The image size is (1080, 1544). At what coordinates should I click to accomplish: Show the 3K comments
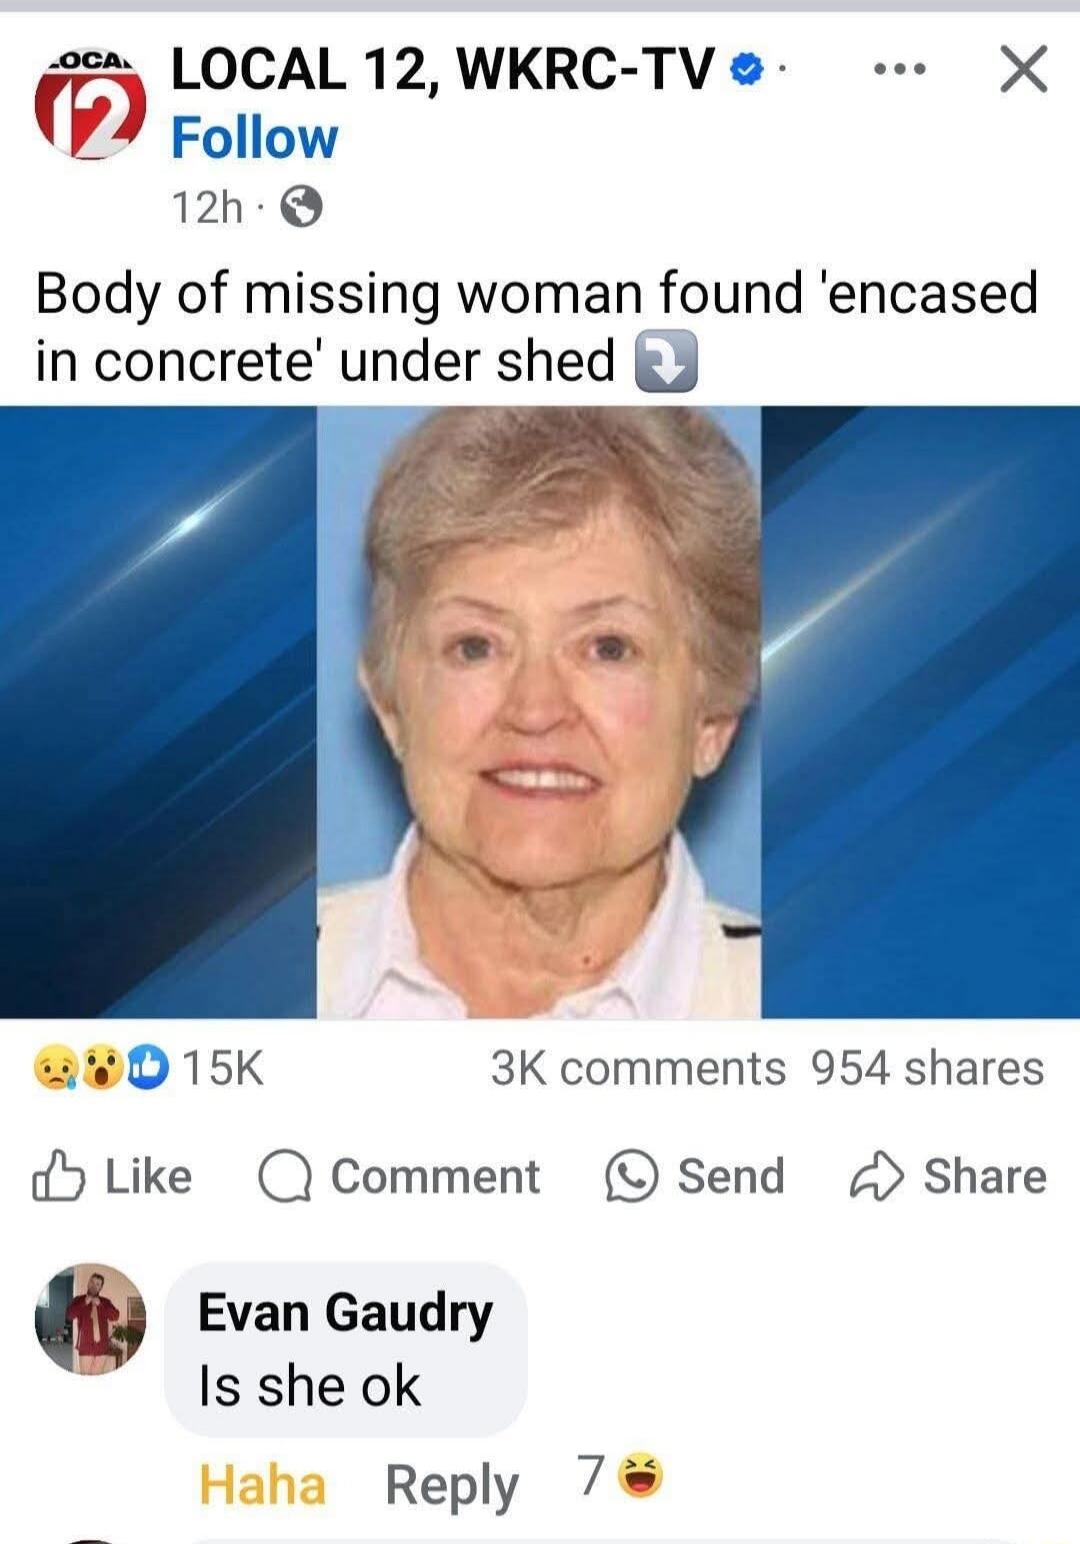[x=638, y=1068]
